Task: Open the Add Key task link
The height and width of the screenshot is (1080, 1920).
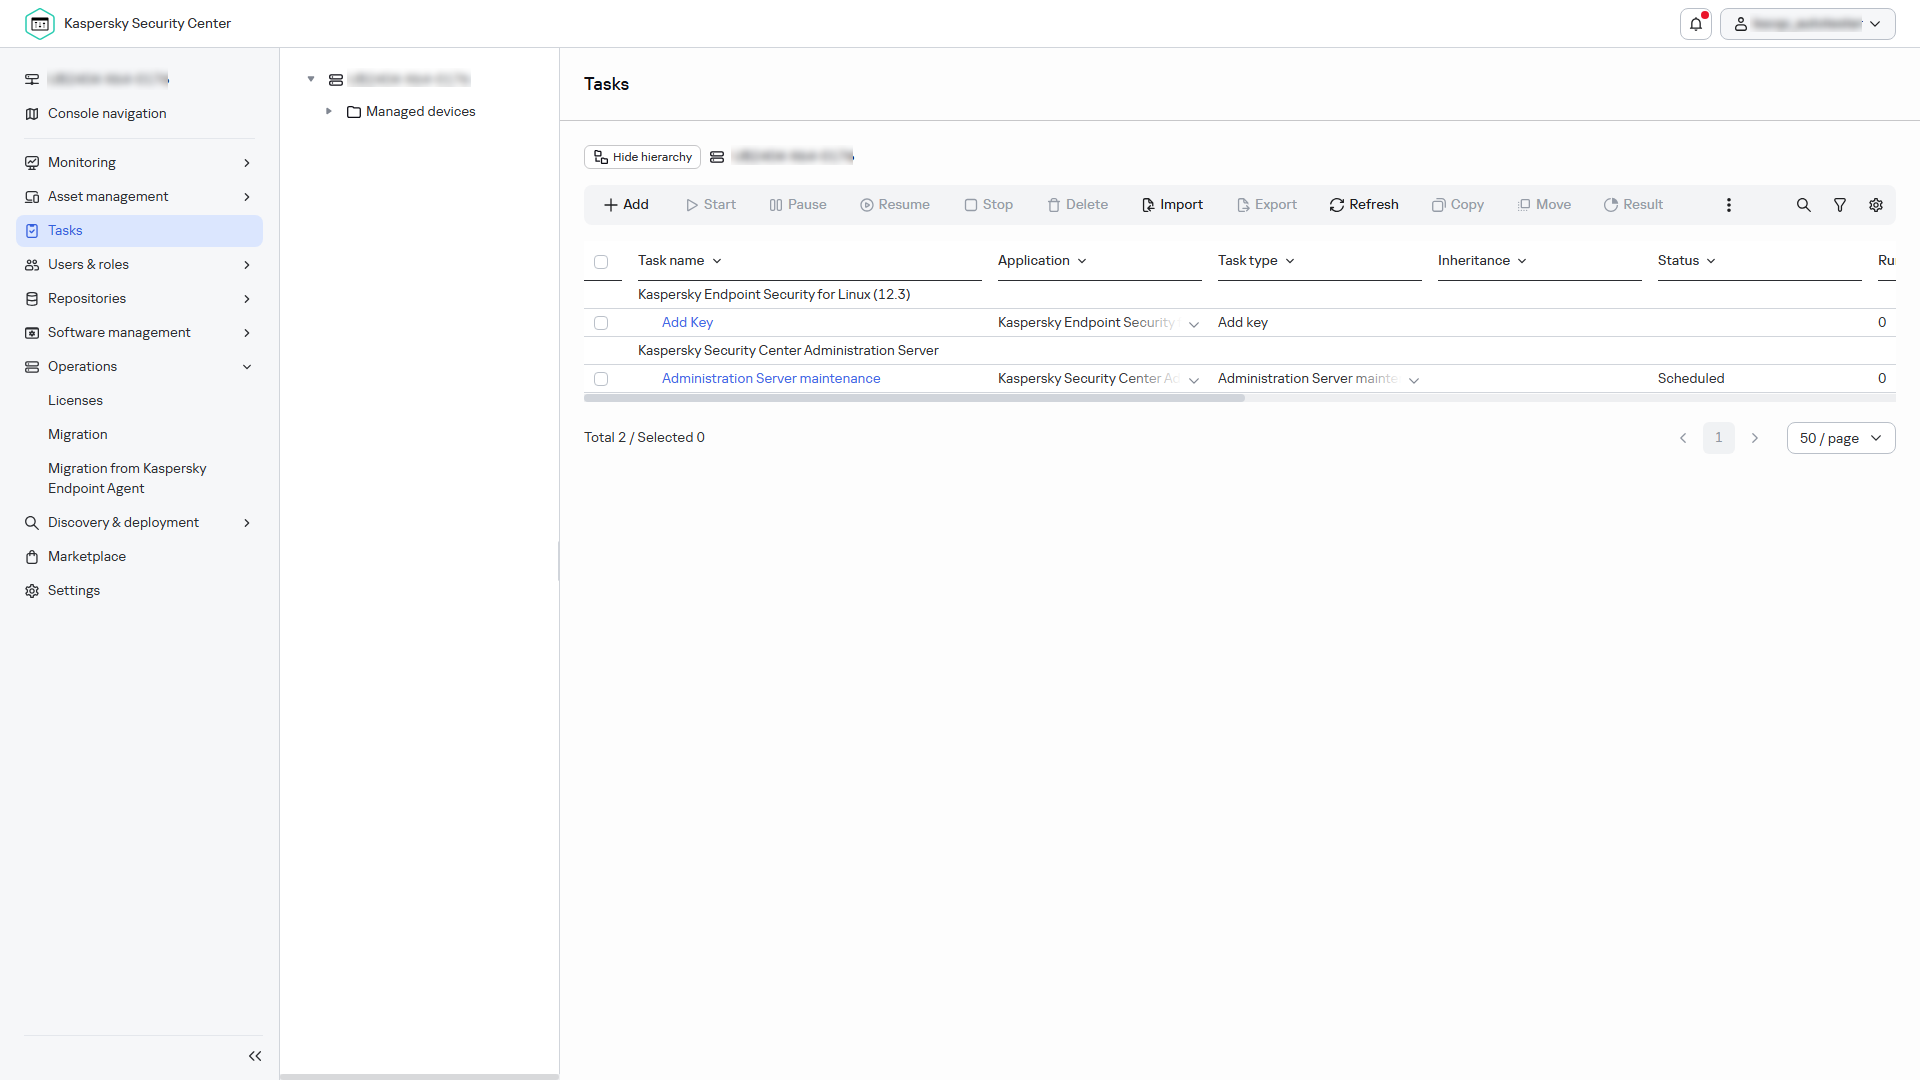Action: coord(687,323)
